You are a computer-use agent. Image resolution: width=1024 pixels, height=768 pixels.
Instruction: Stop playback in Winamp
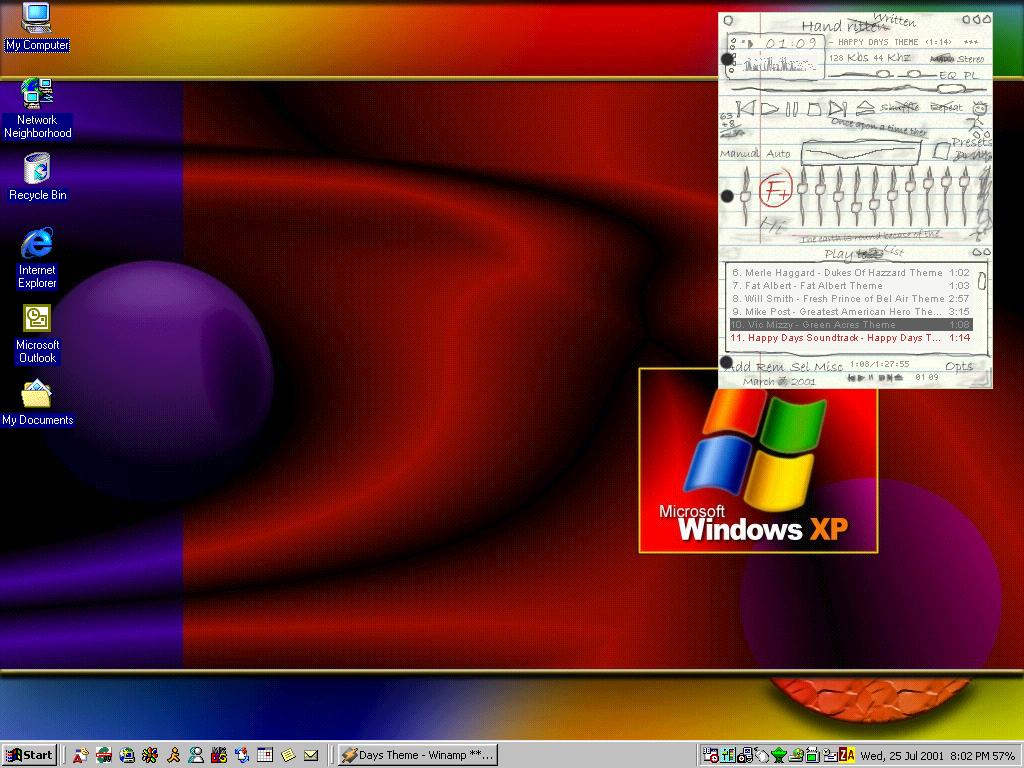814,108
